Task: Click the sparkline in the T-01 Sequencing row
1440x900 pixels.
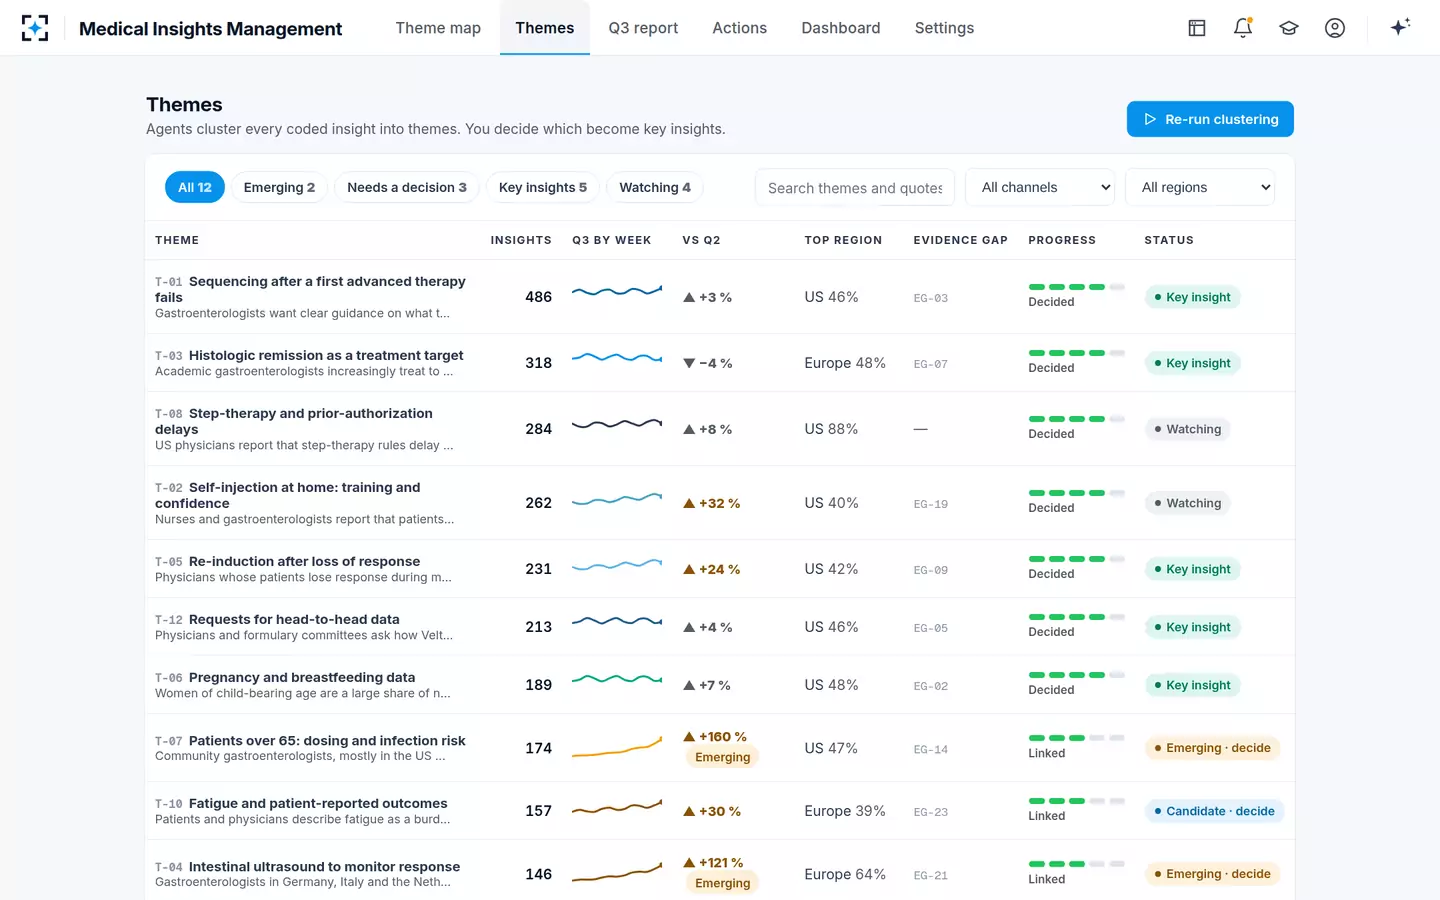Action: (617, 292)
